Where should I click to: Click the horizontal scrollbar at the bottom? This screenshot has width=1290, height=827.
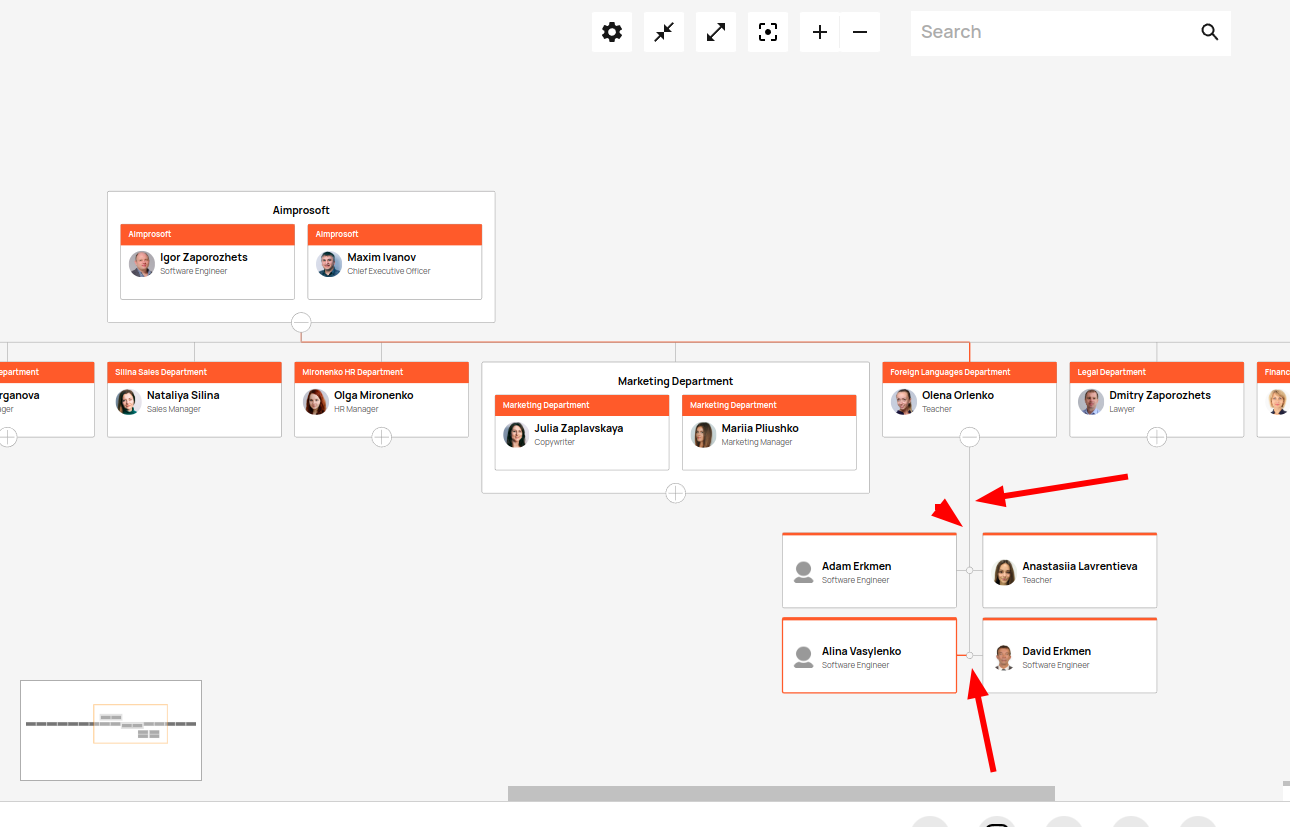pyautogui.click(x=780, y=792)
